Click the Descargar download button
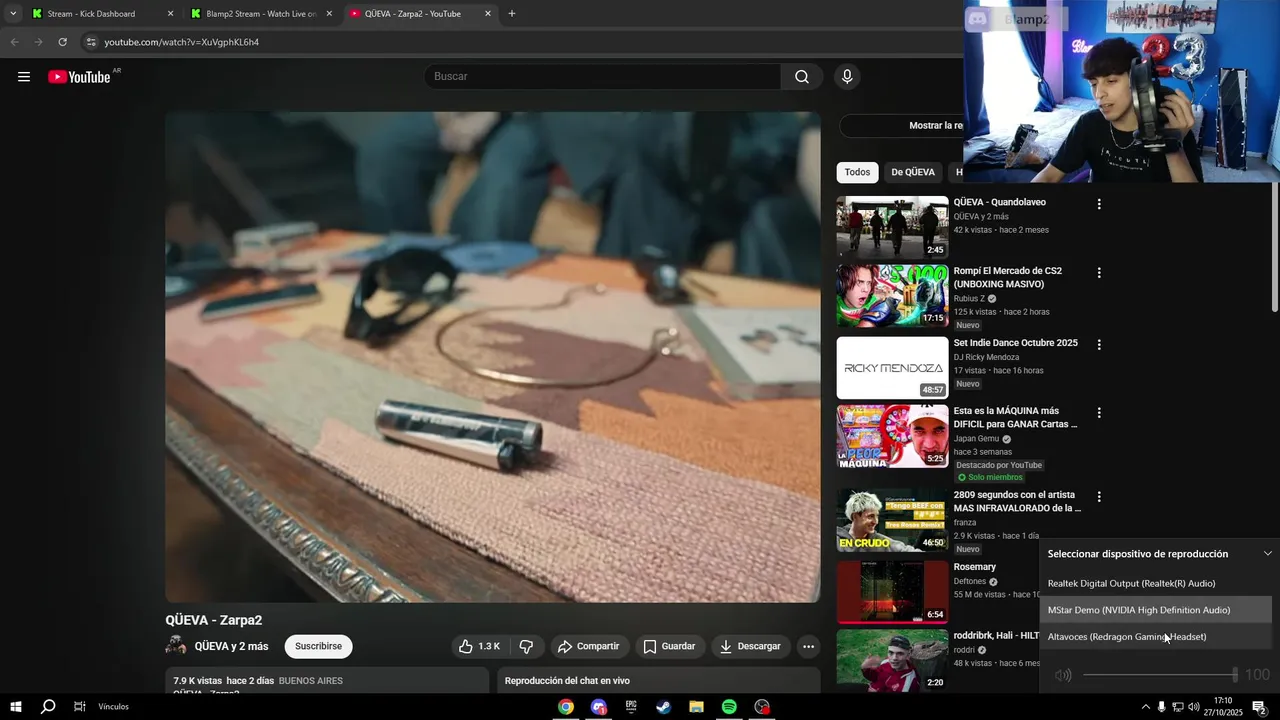 (750, 646)
